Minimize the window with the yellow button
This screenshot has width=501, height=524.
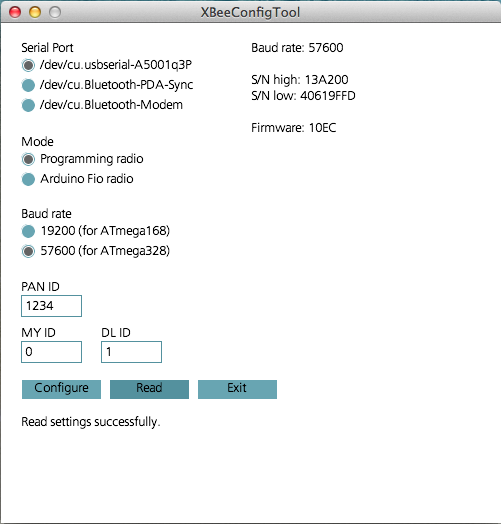pyautogui.click(x=35, y=12)
